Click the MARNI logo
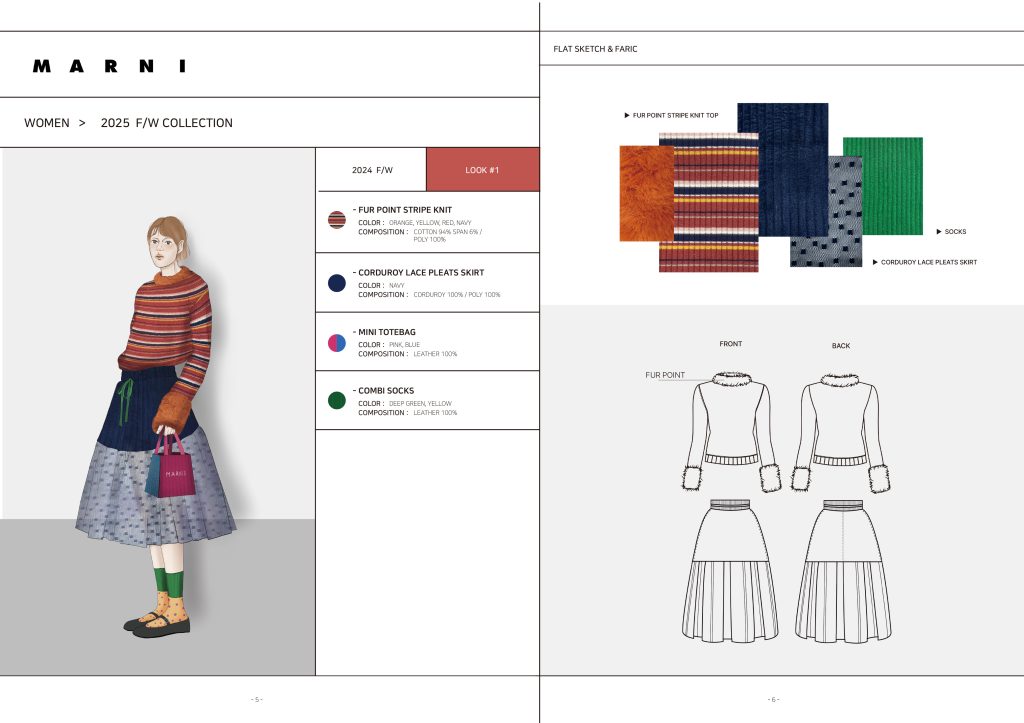1024x723 pixels. pyautogui.click(x=109, y=66)
